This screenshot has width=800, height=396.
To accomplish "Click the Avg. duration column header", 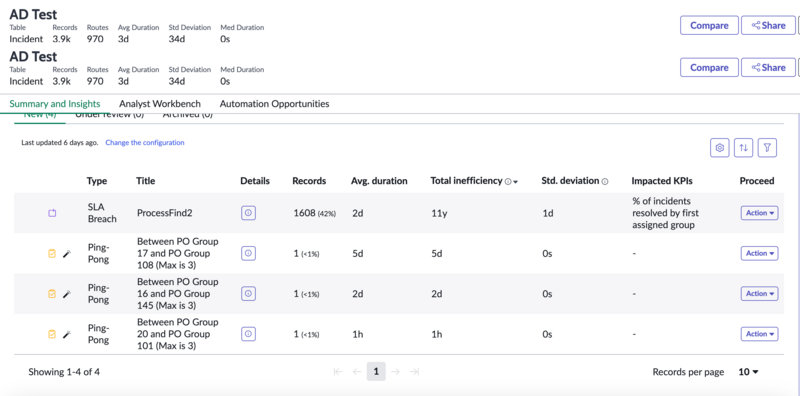I will tap(379, 181).
